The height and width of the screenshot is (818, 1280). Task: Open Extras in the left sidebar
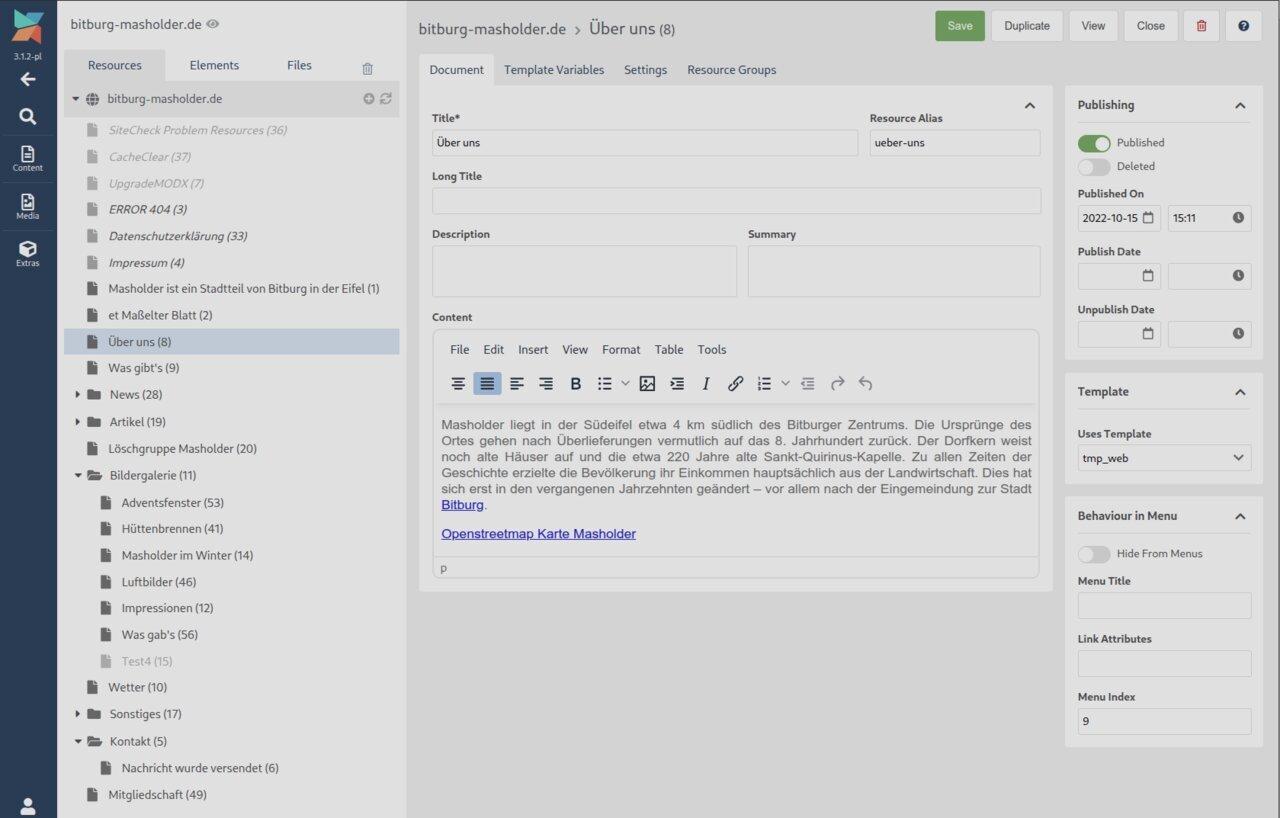click(27, 253)
